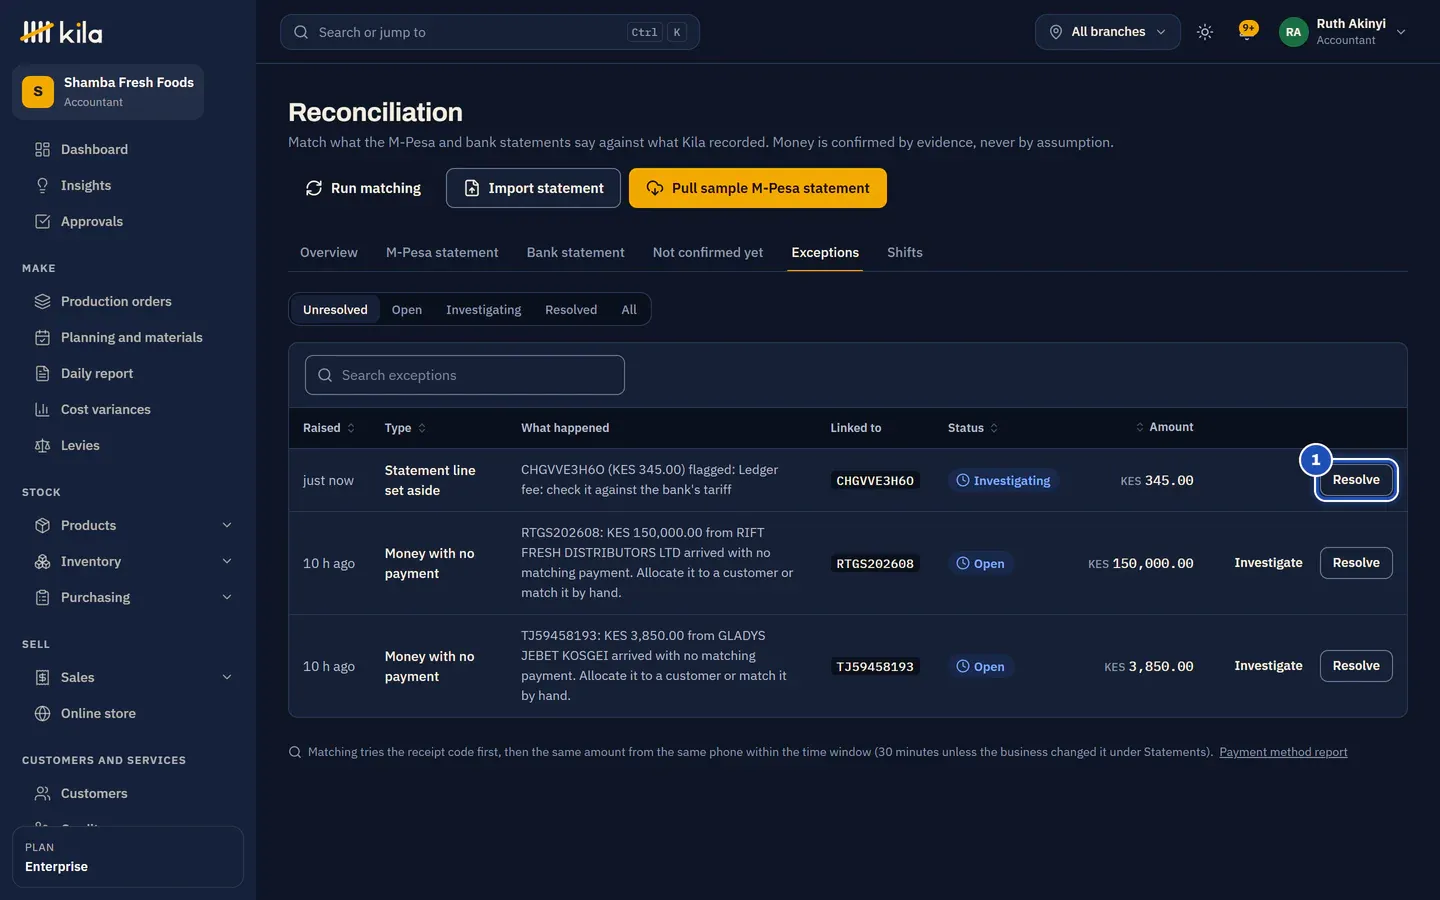Expand the Purchasing submenu chevron

(227, 598)
